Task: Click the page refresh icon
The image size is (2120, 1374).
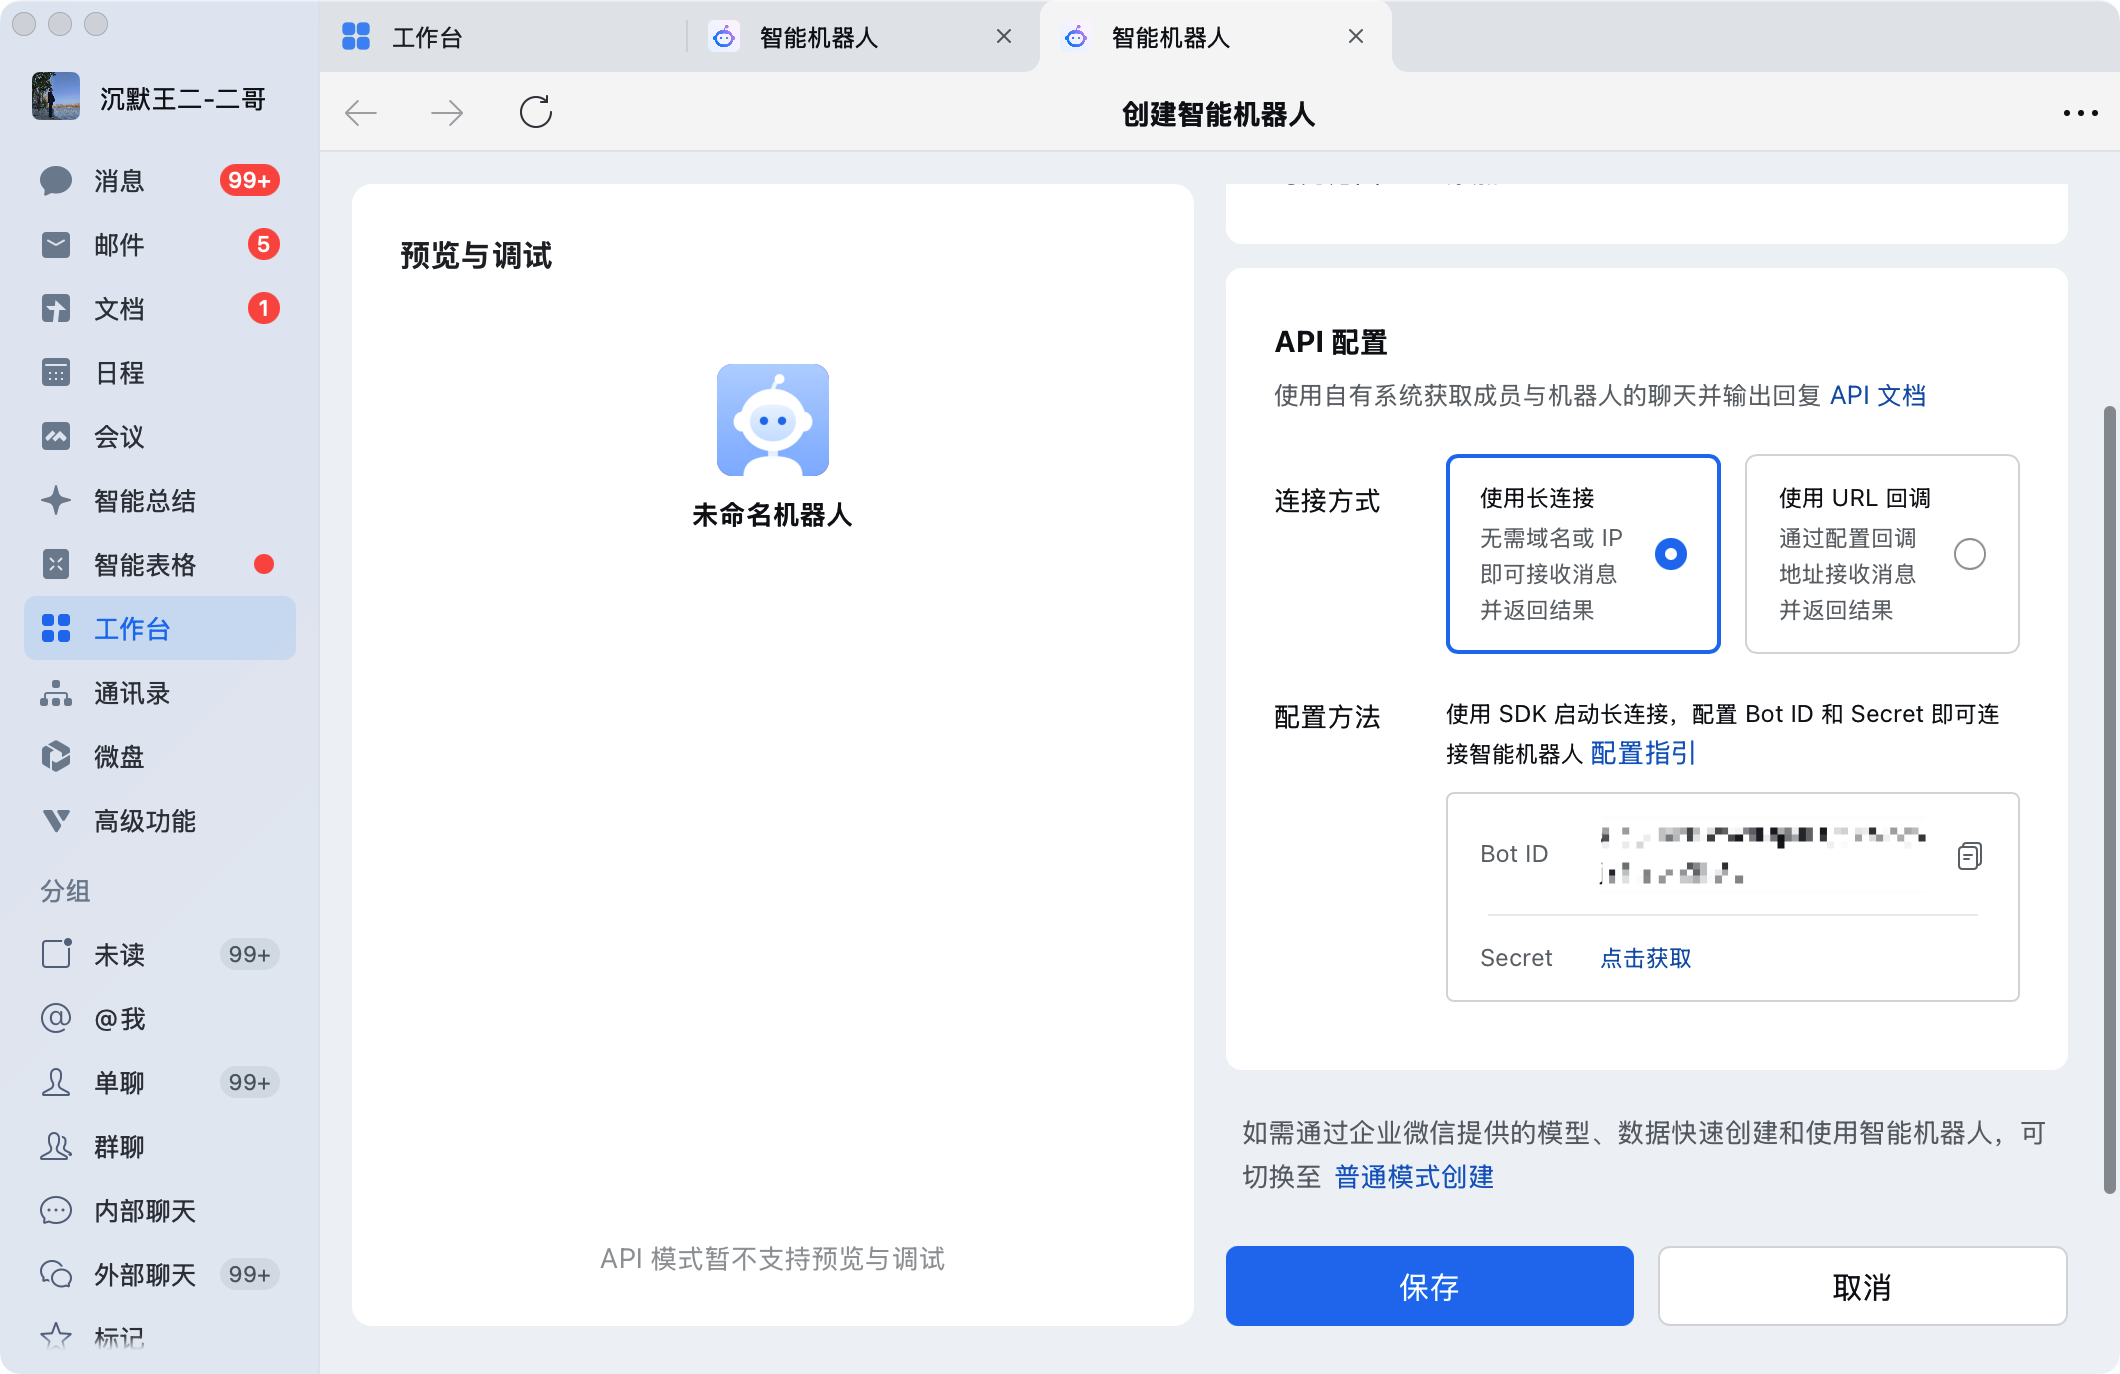Action: coord(536,112)
